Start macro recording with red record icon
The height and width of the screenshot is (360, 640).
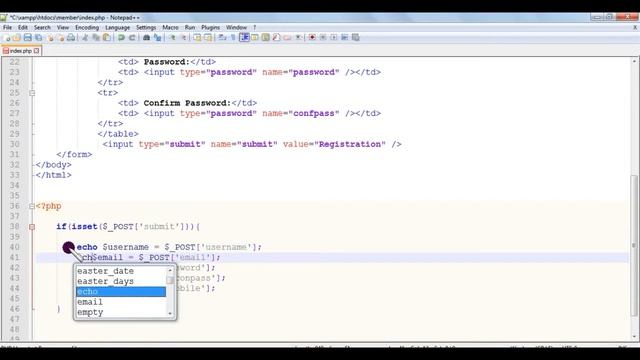(x=312, y=38)
